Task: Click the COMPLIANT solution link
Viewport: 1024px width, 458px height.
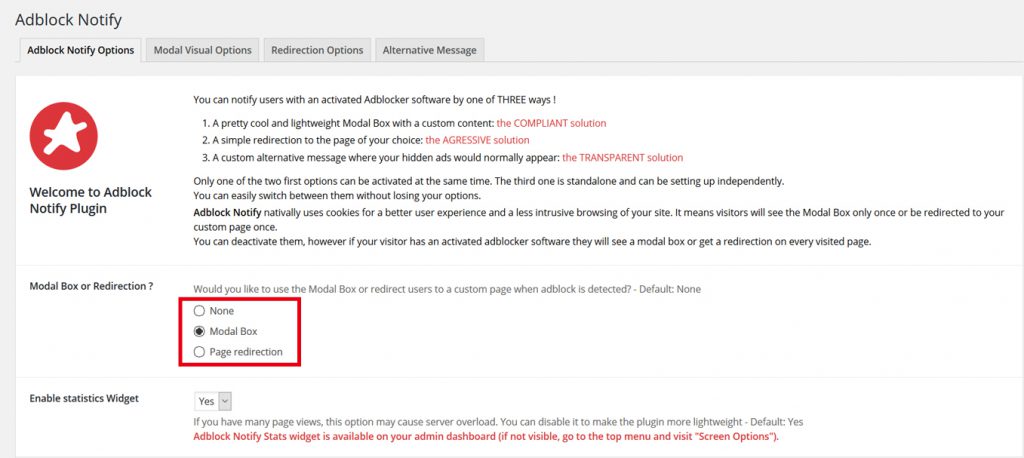Action: click(x=552, y=123)
